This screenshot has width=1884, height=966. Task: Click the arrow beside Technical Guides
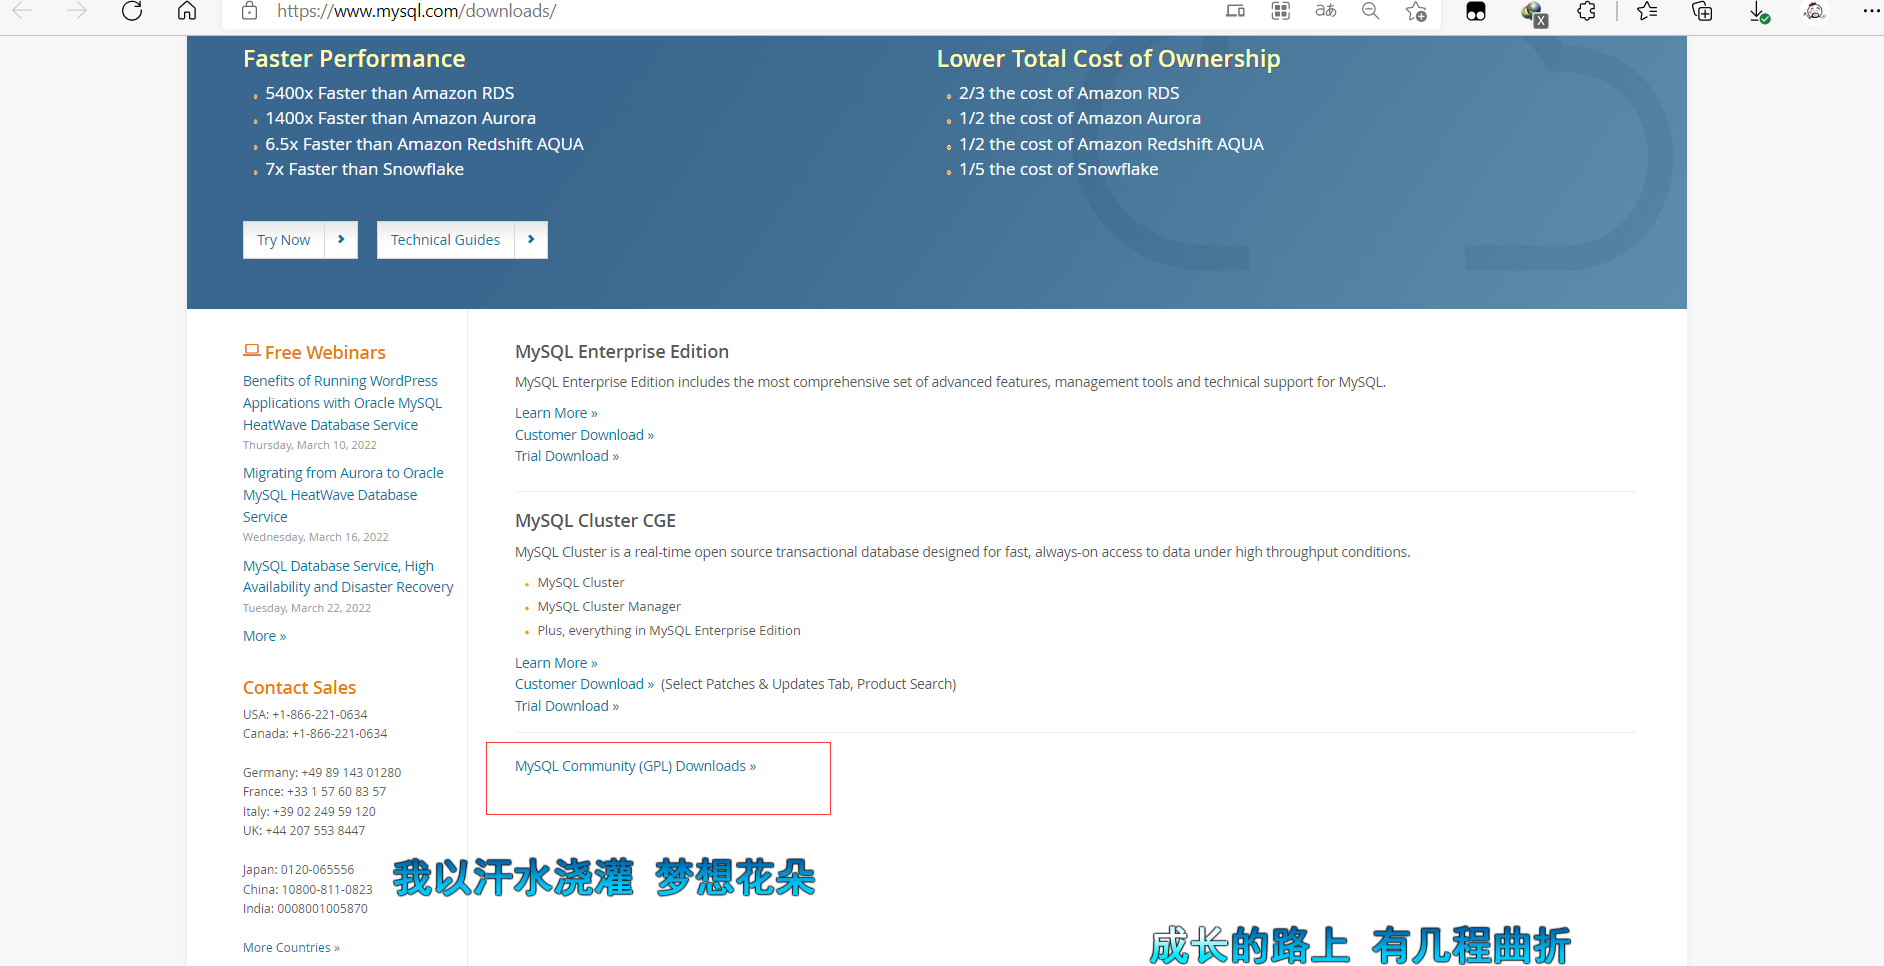531,240
